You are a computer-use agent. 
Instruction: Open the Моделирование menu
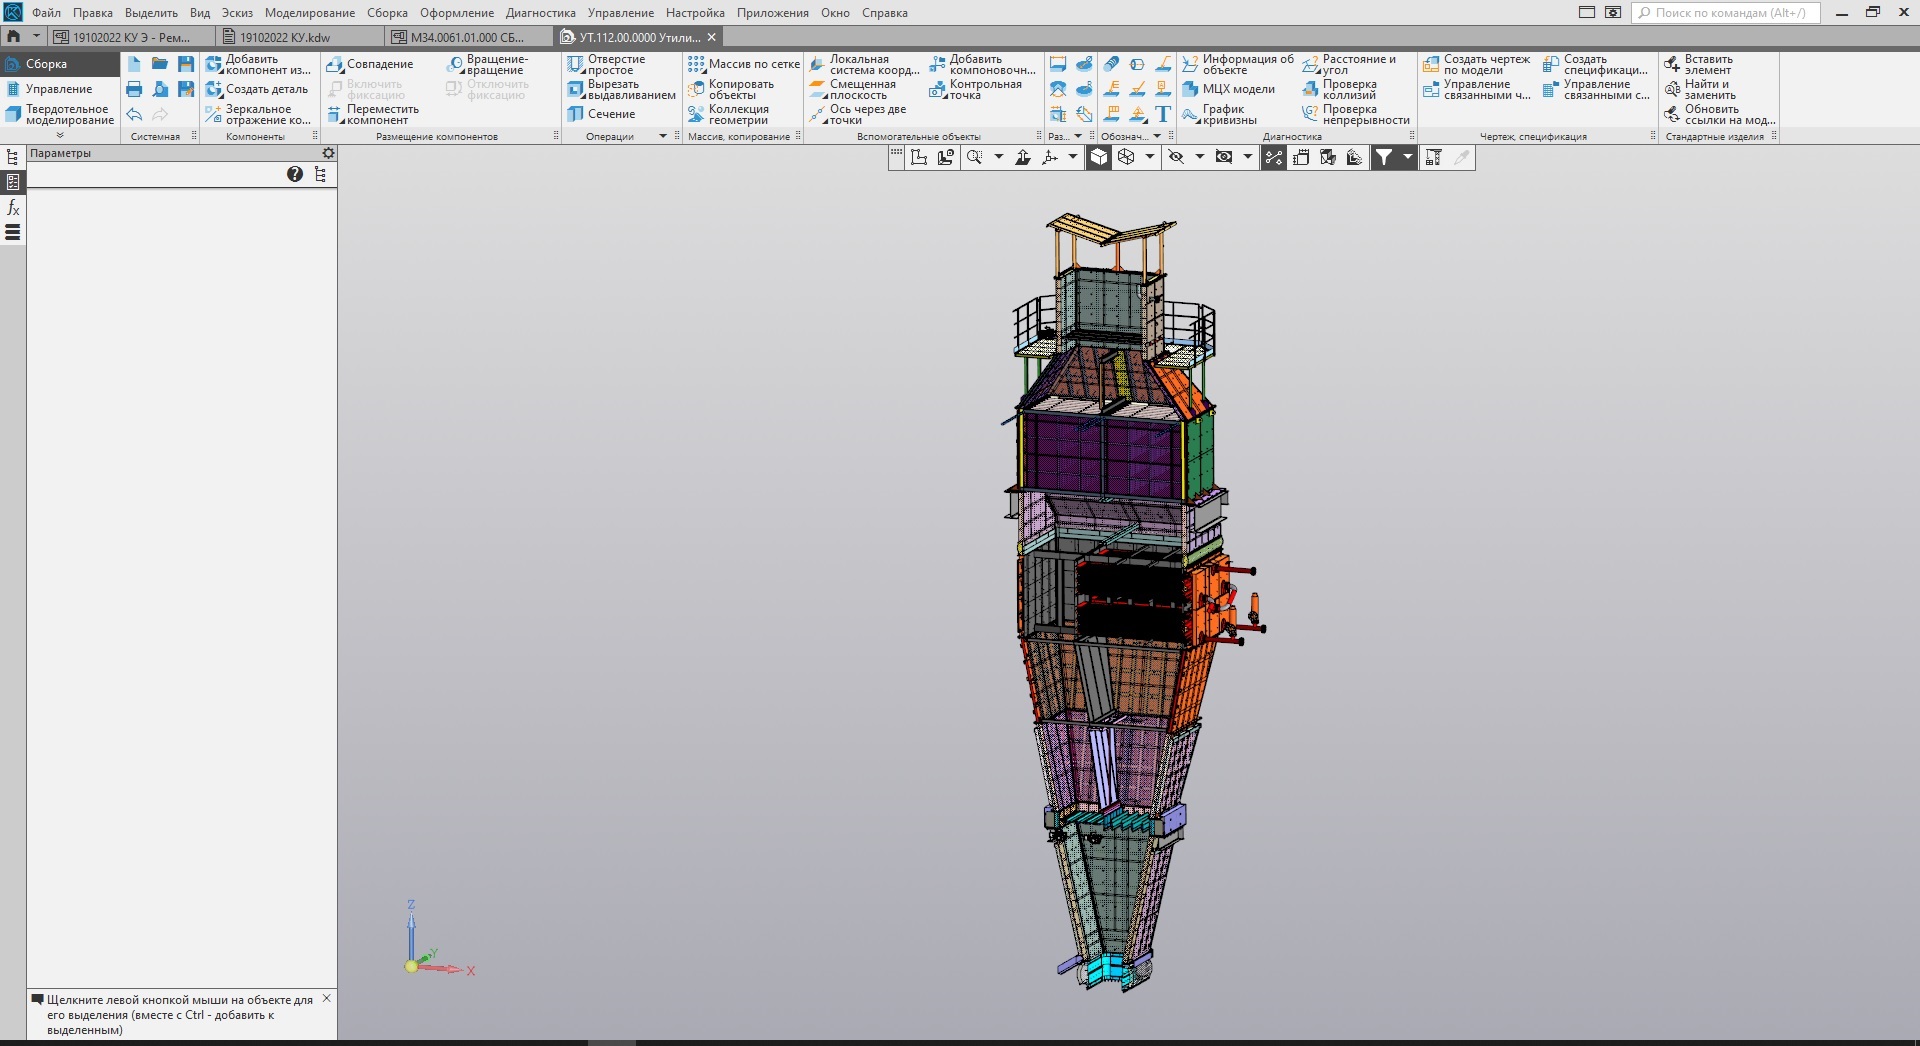309,13
